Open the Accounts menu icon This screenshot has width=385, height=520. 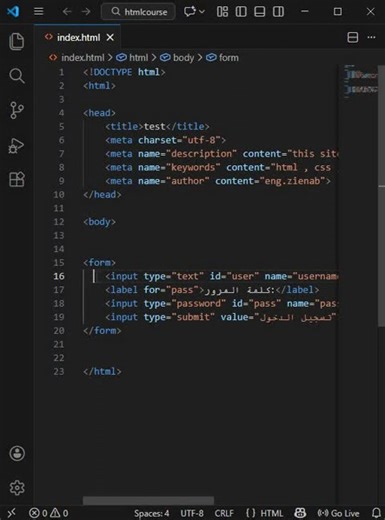(x=17, y=453)
